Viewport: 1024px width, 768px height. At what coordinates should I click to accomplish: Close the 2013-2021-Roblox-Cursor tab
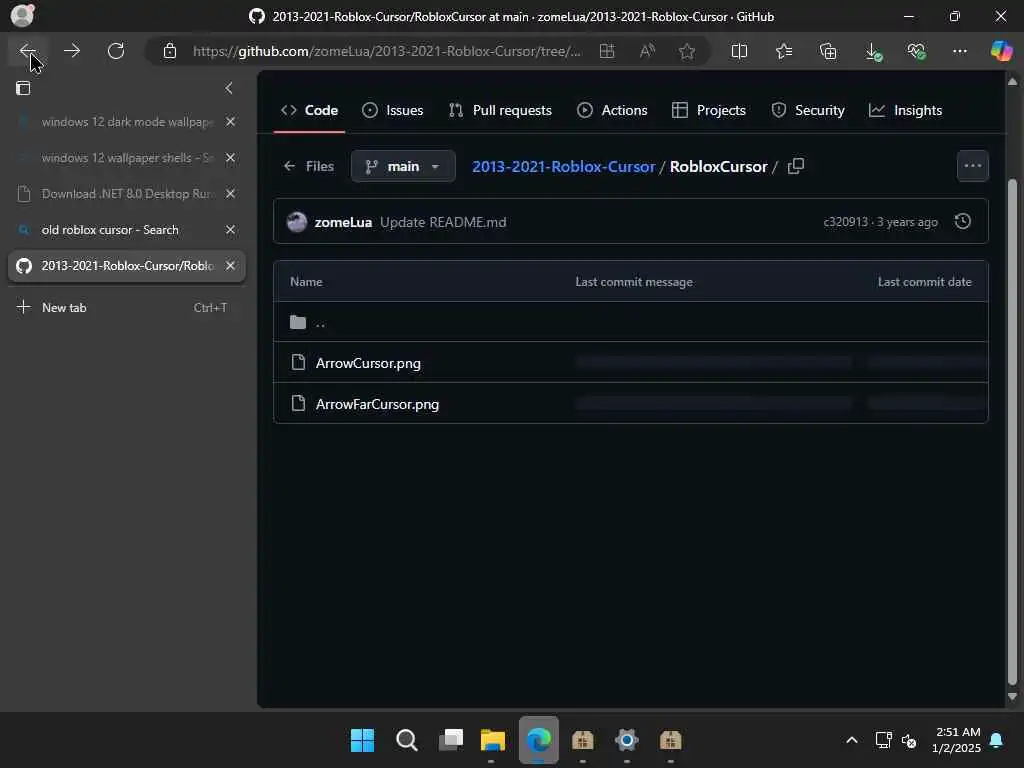(x=231, y=266)
